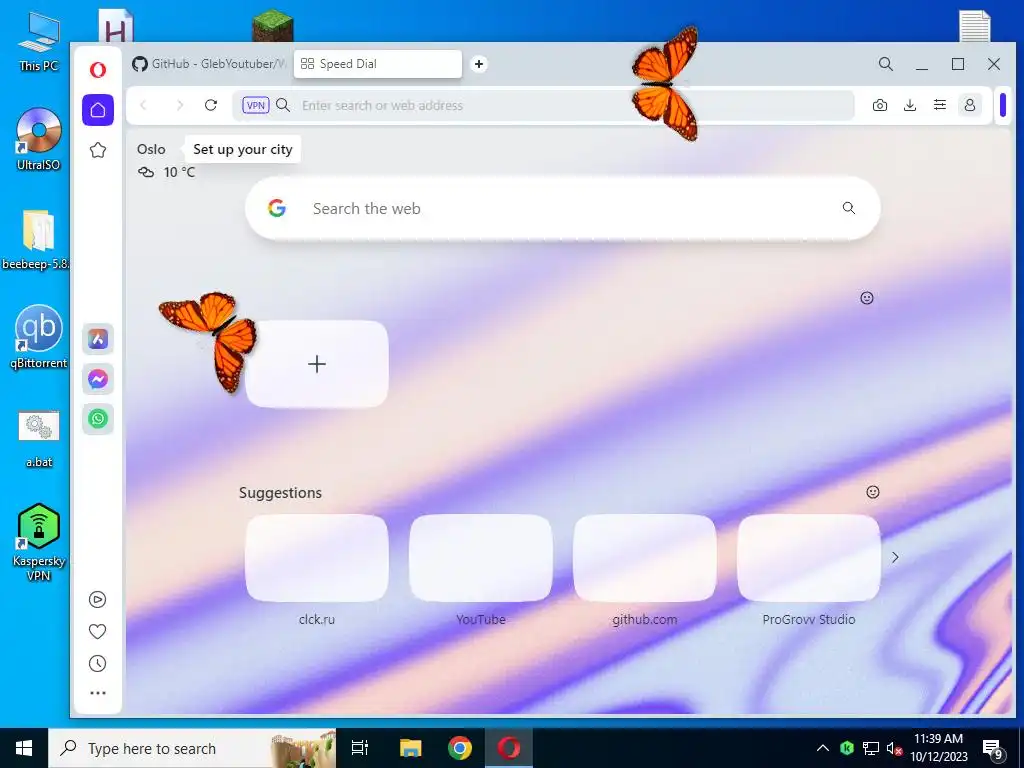
Task: Open a new tab with the plus button
Action: 479,64
